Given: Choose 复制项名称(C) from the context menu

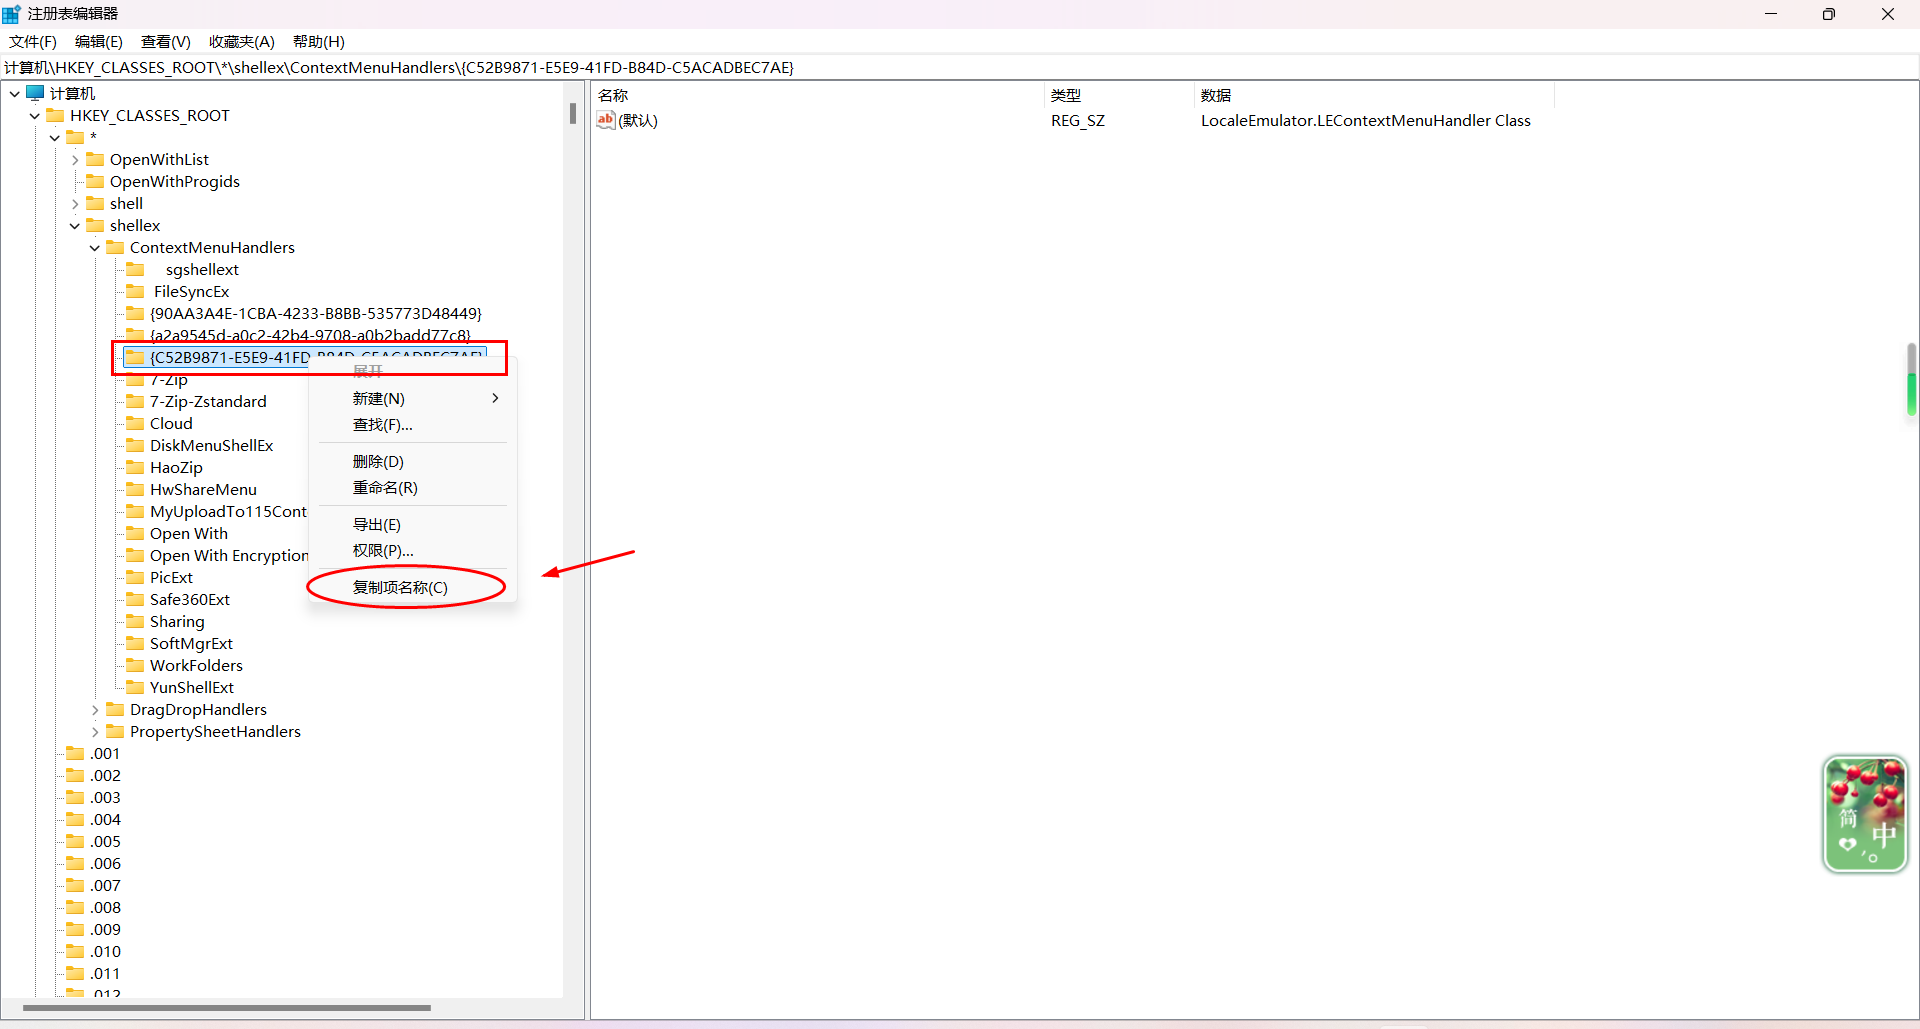Looking at the screenshot, I should [x=400, y=587].
